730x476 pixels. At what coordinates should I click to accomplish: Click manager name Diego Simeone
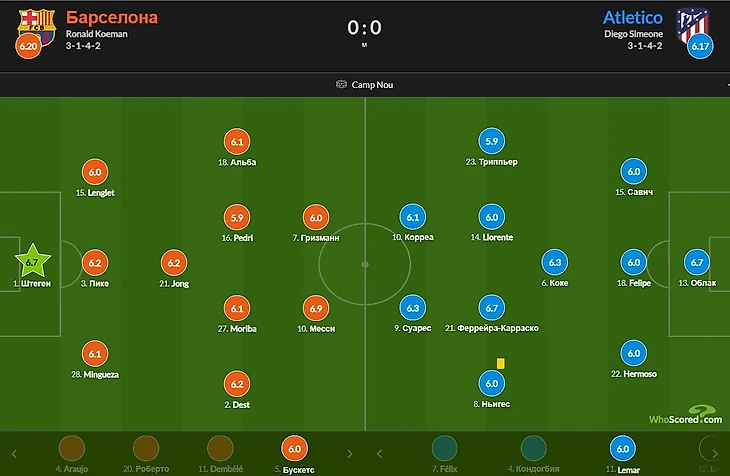click(x=634, y=33)
